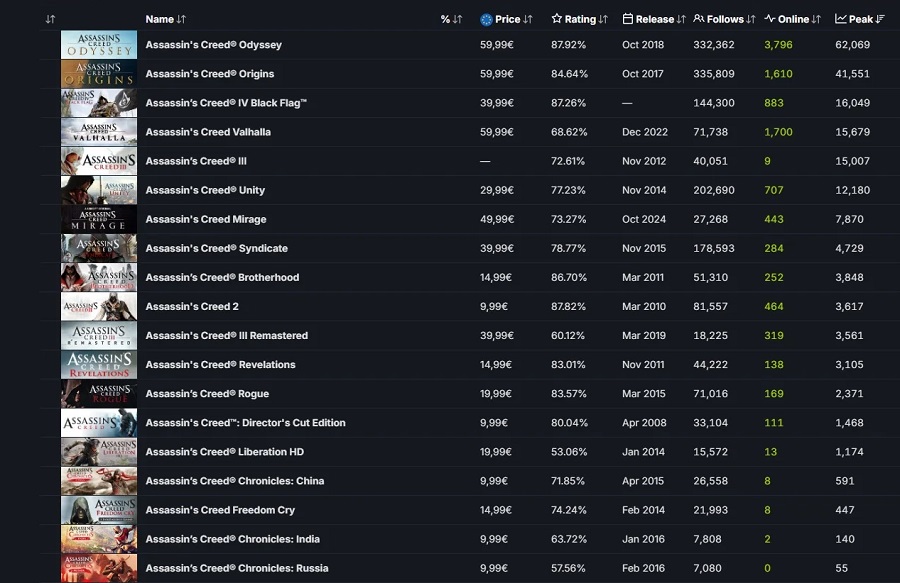Sort by the Price column header

[508, 19]
